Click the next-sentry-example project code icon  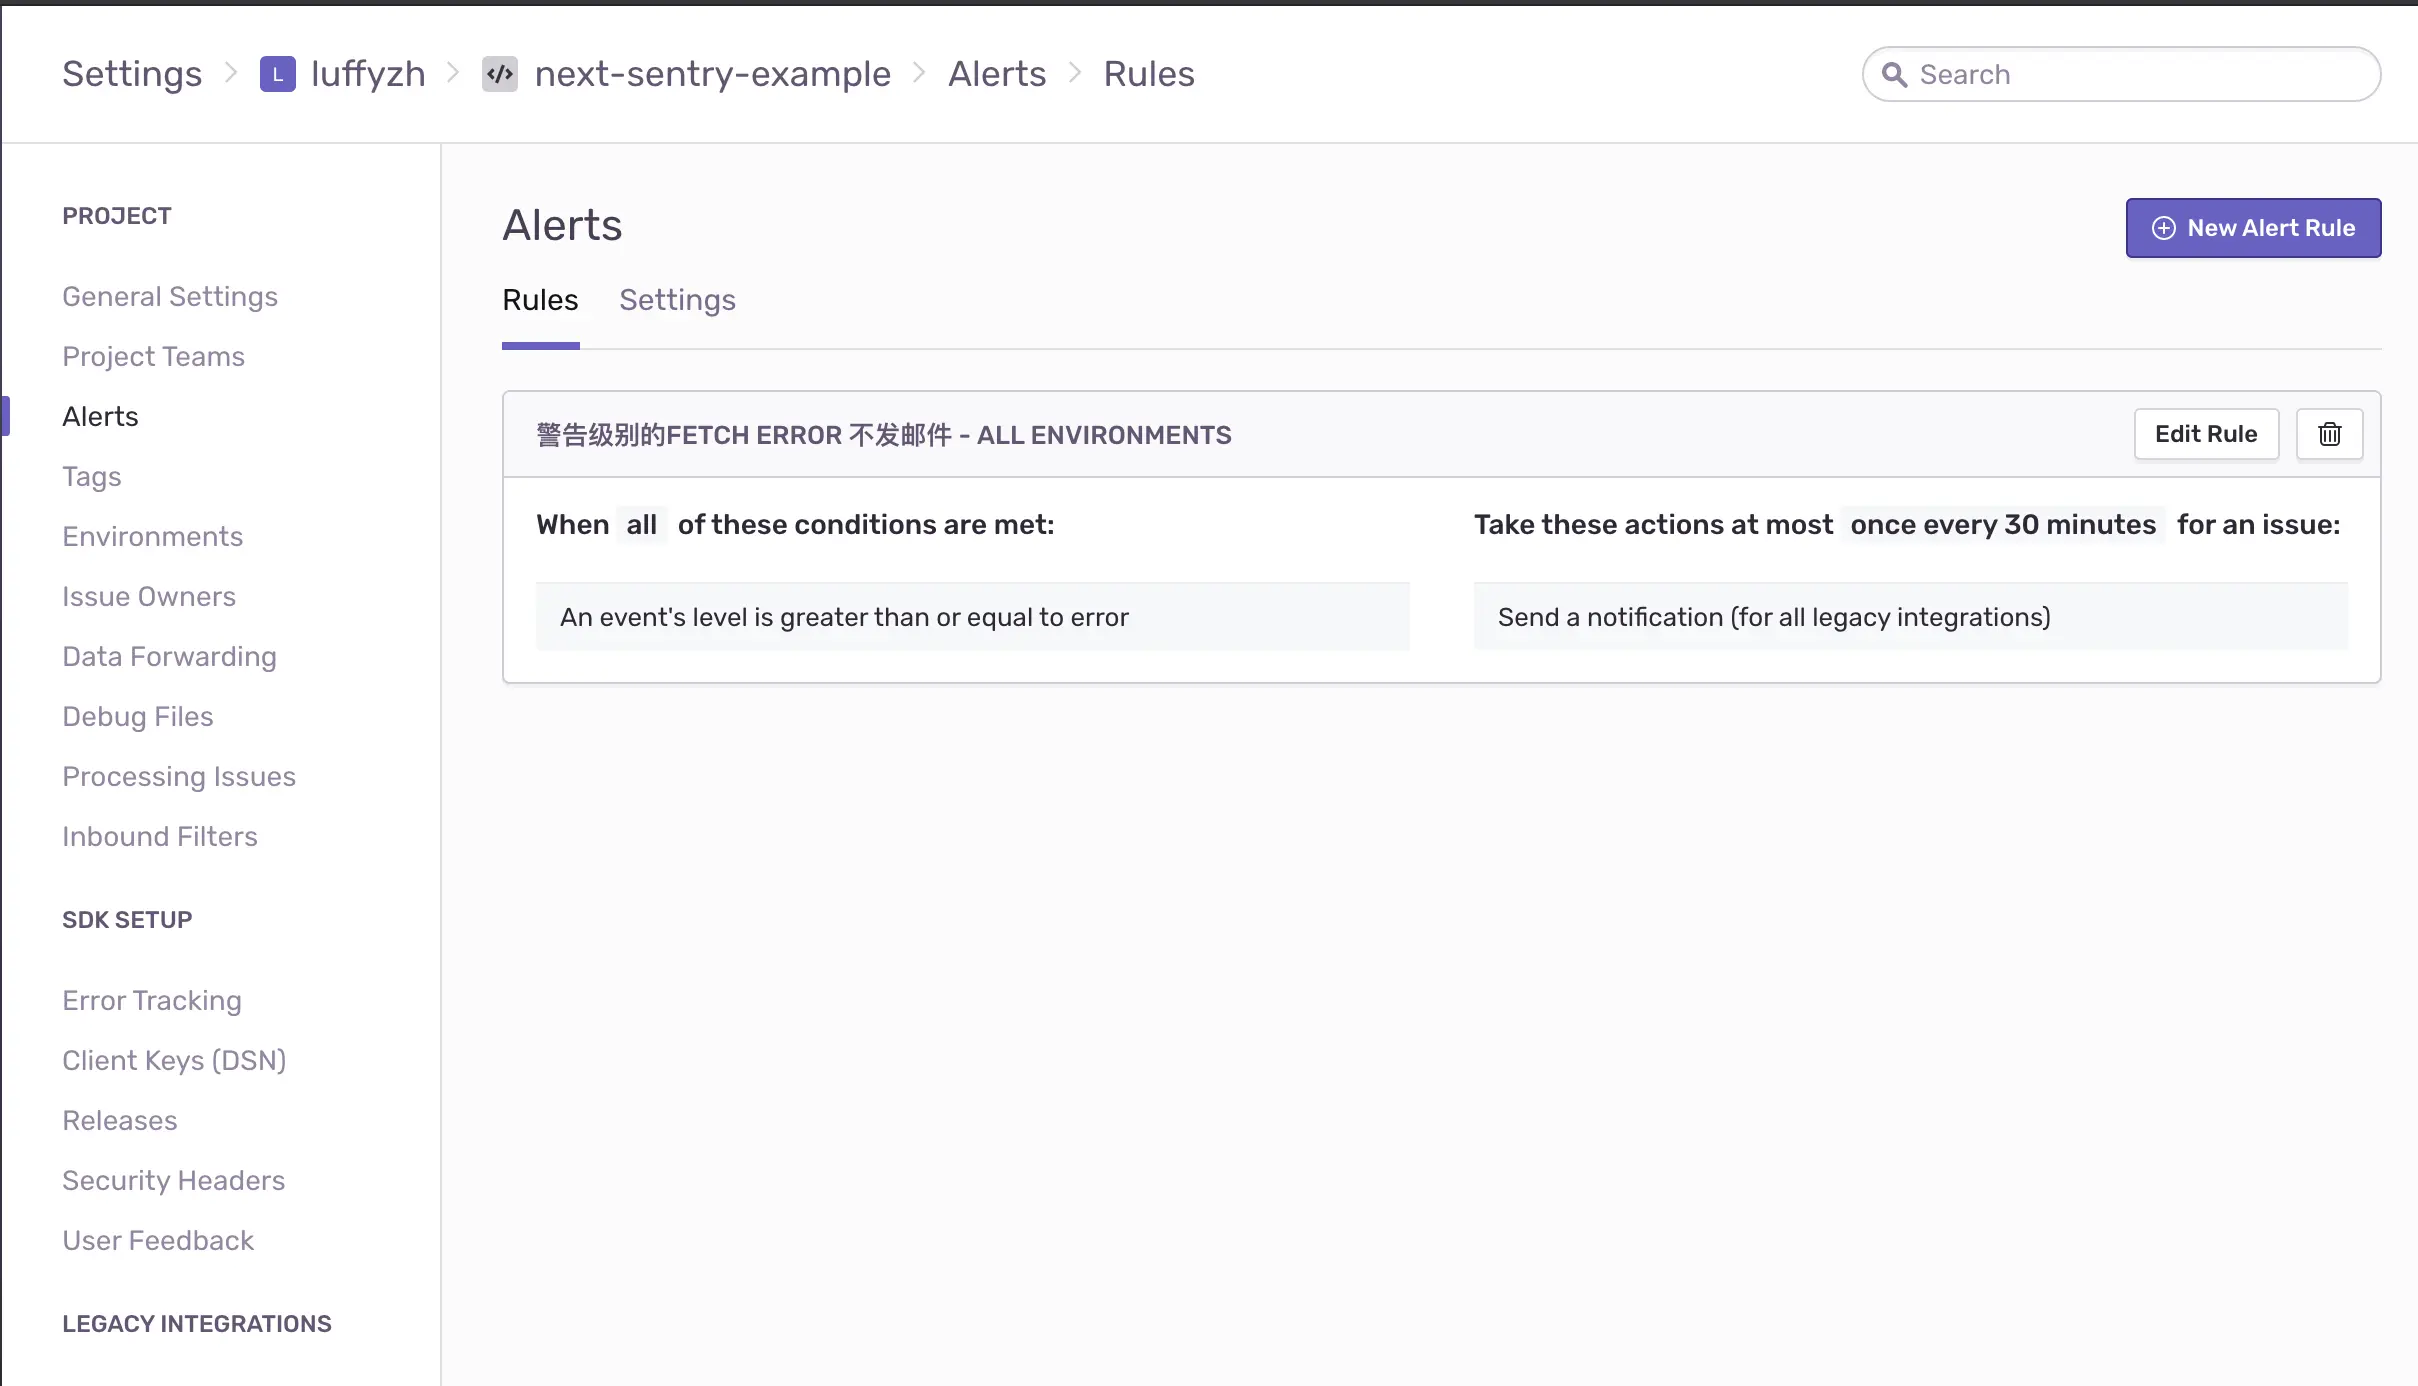[499, 74]
